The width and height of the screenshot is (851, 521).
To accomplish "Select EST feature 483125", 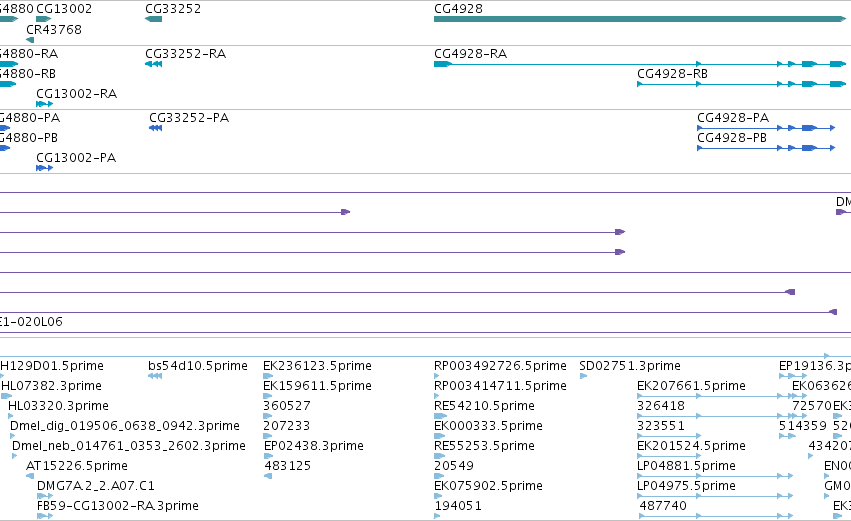I will (x=288, y=466).
